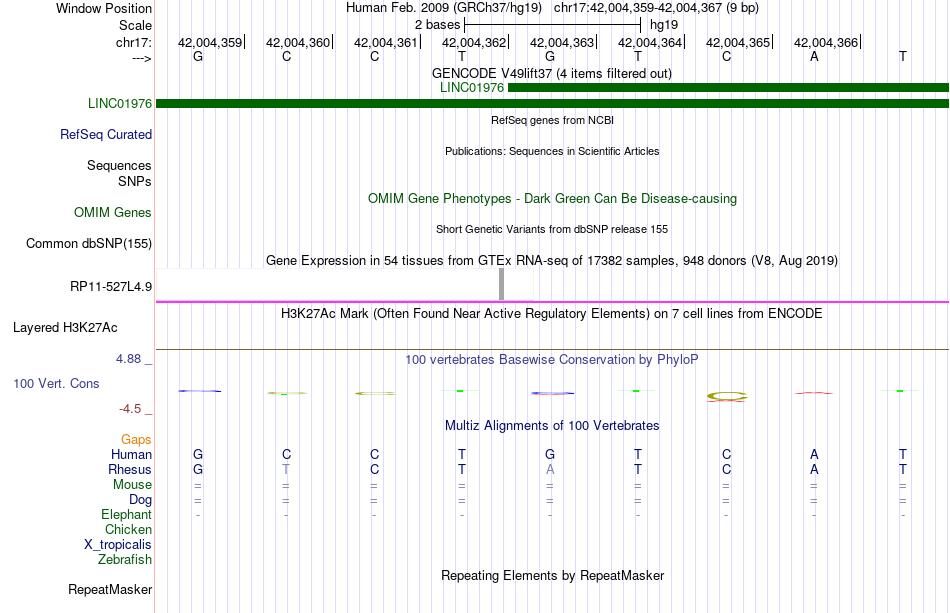Click the 4.88 PhyloP upper limit
950x613 pixels.
pyautogui.click(x=128, y=359)
